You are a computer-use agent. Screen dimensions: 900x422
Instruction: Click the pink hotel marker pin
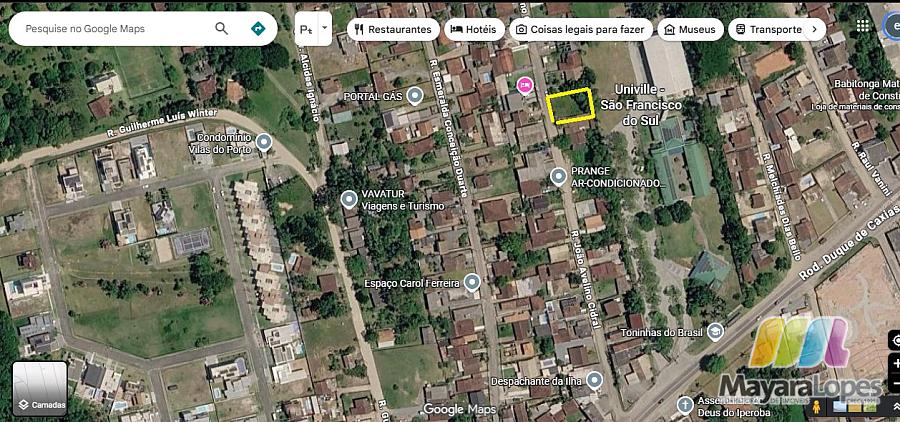click(x=525, y=86)
